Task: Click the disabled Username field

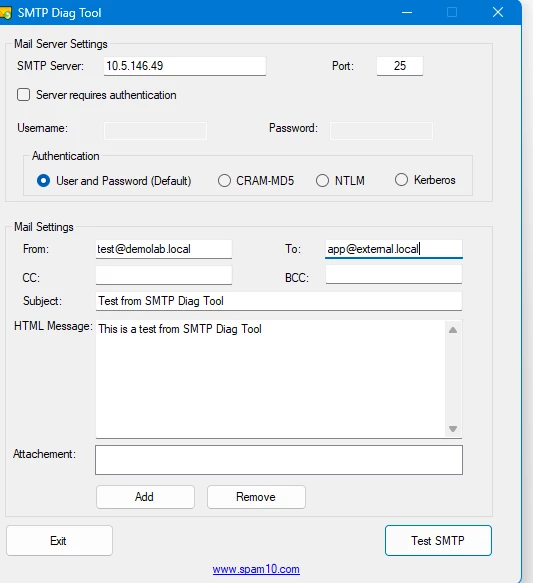Action: pyautogui.click(x=155, y=131)
